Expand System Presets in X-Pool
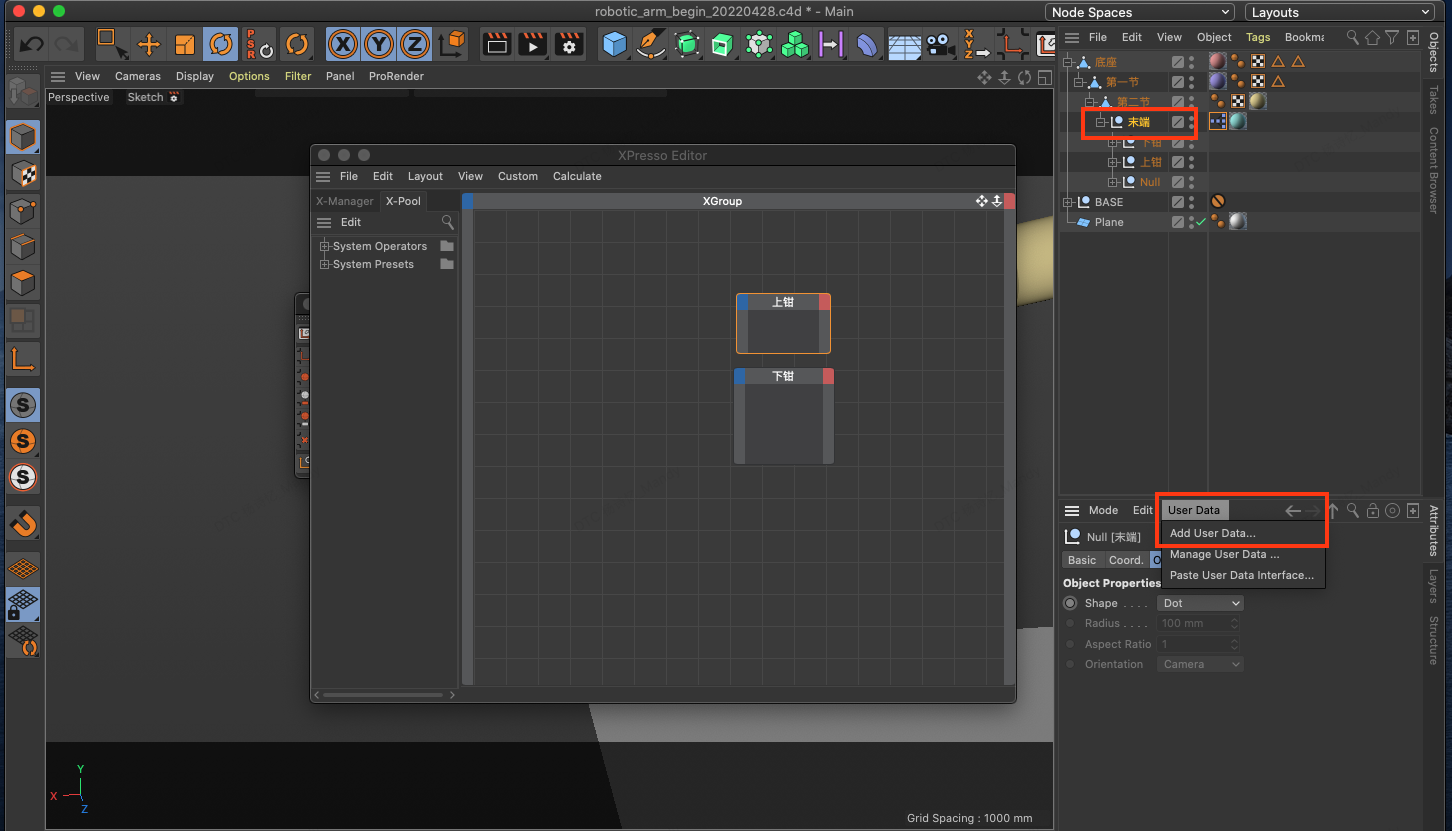The image size is (1452, 831). tap(324, 264)
